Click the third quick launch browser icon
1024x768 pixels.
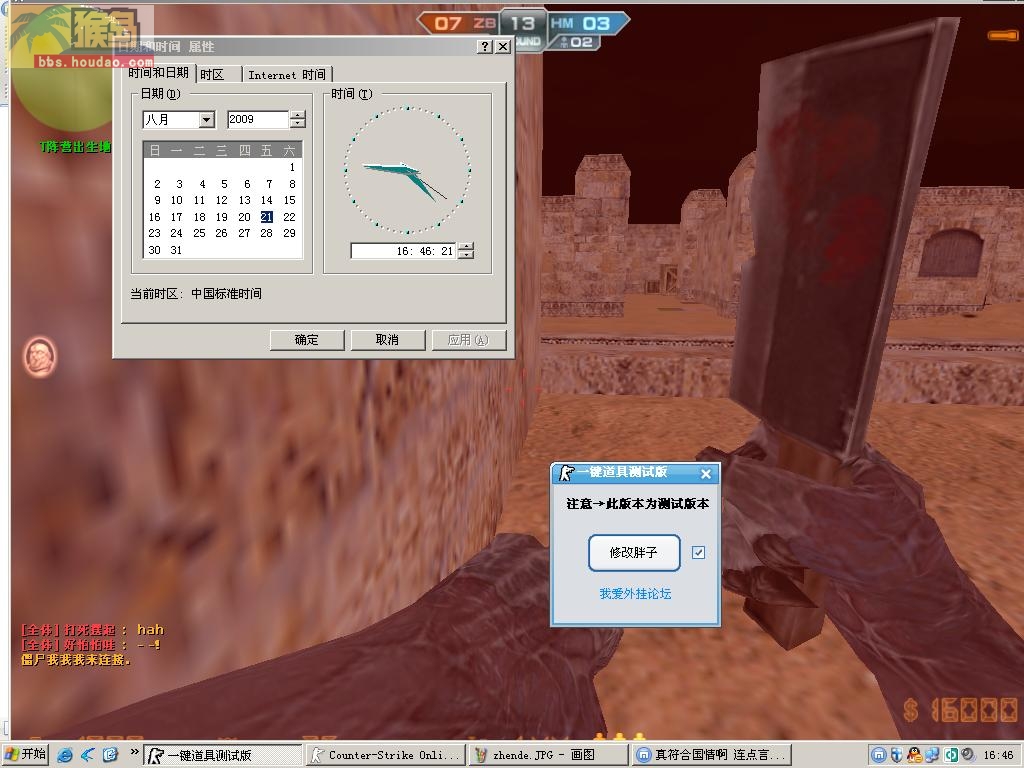coord(110,755)
